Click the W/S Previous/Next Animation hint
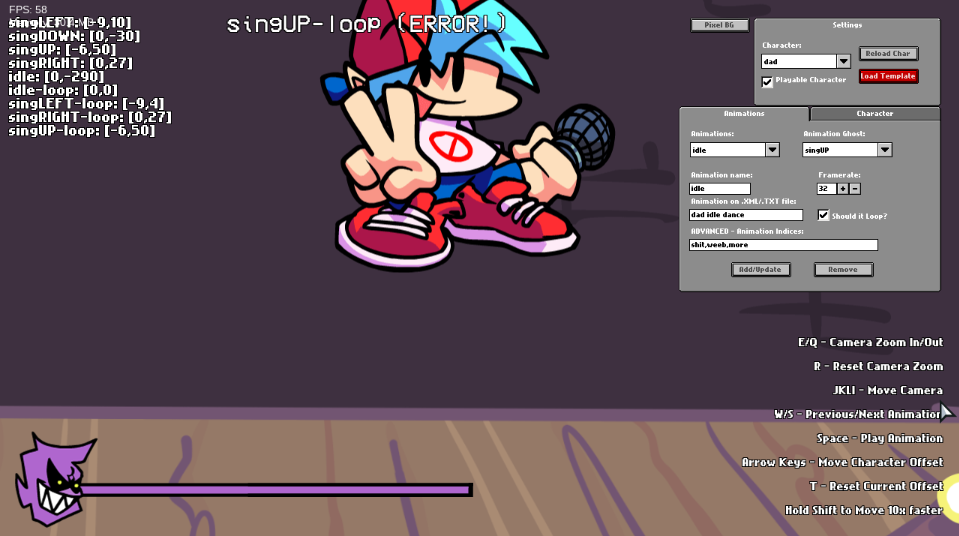The height and width of the screenshot is (536, 959). tap(858, 414)
